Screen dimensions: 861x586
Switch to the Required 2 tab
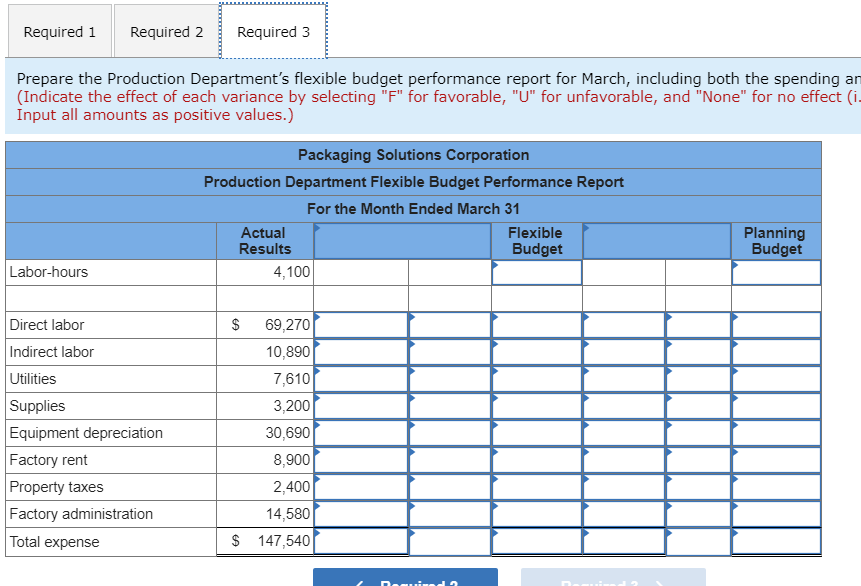[x=166, y=32]
